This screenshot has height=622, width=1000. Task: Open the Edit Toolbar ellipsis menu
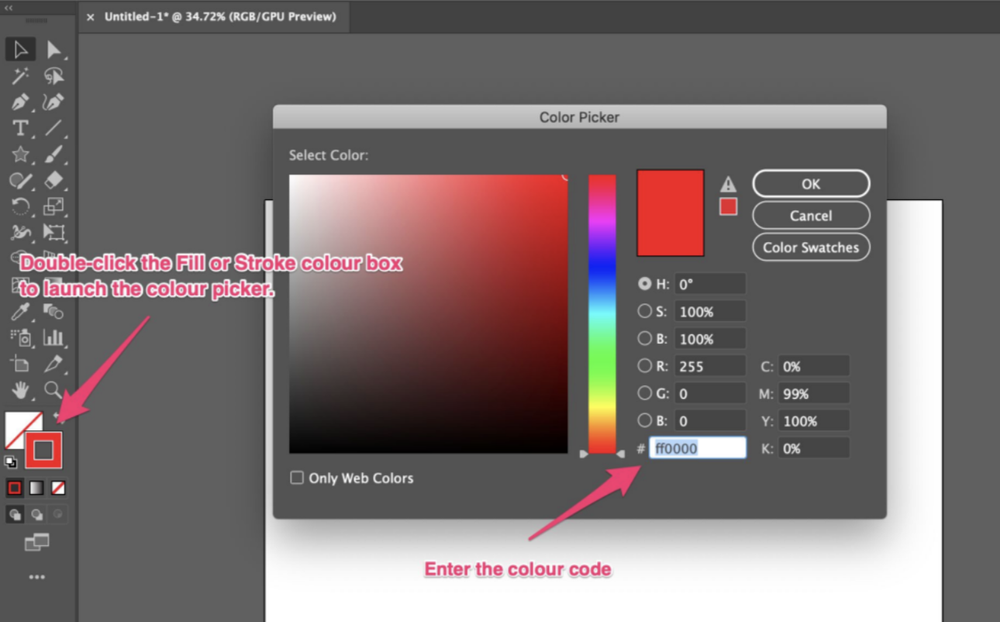(x=38, y=576)
